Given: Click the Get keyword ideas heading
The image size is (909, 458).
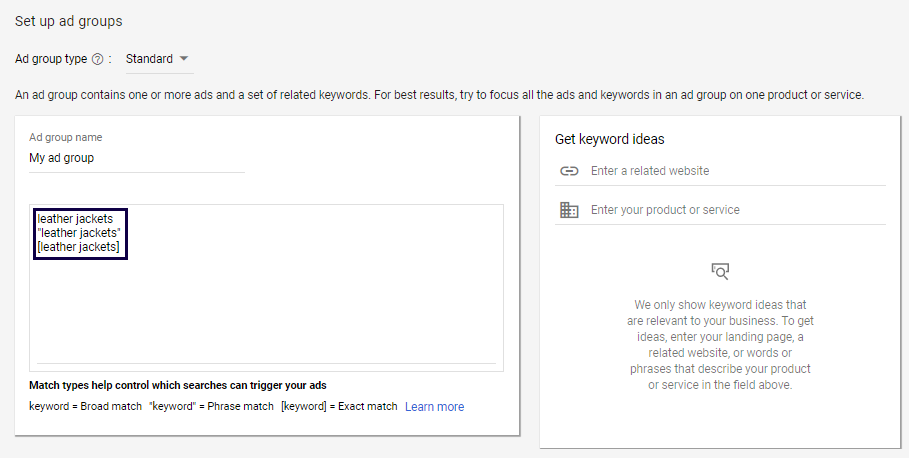Looking at the screenshot, I should click(610, 139).
